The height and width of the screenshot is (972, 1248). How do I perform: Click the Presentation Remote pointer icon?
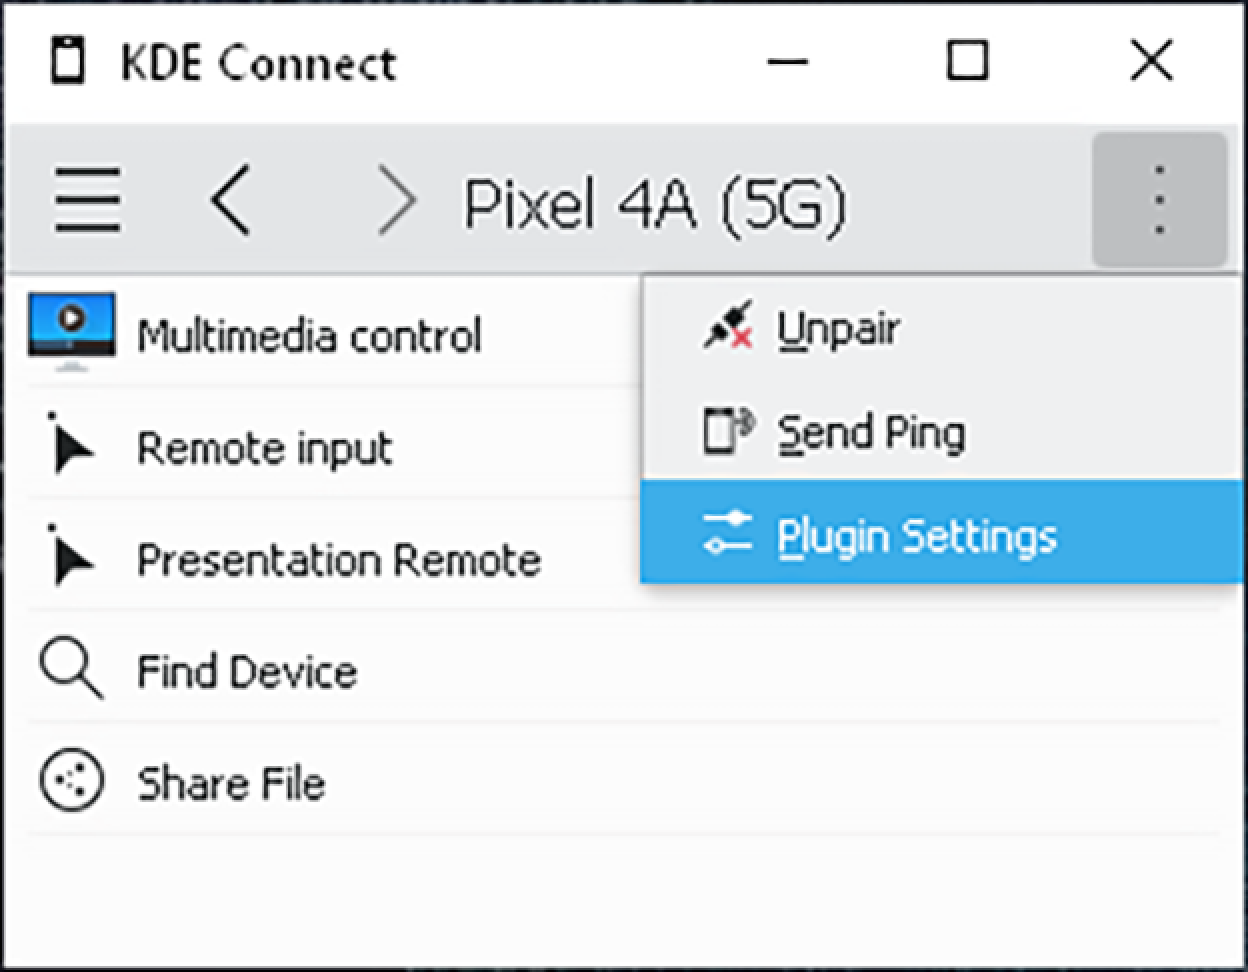point(71,559)
